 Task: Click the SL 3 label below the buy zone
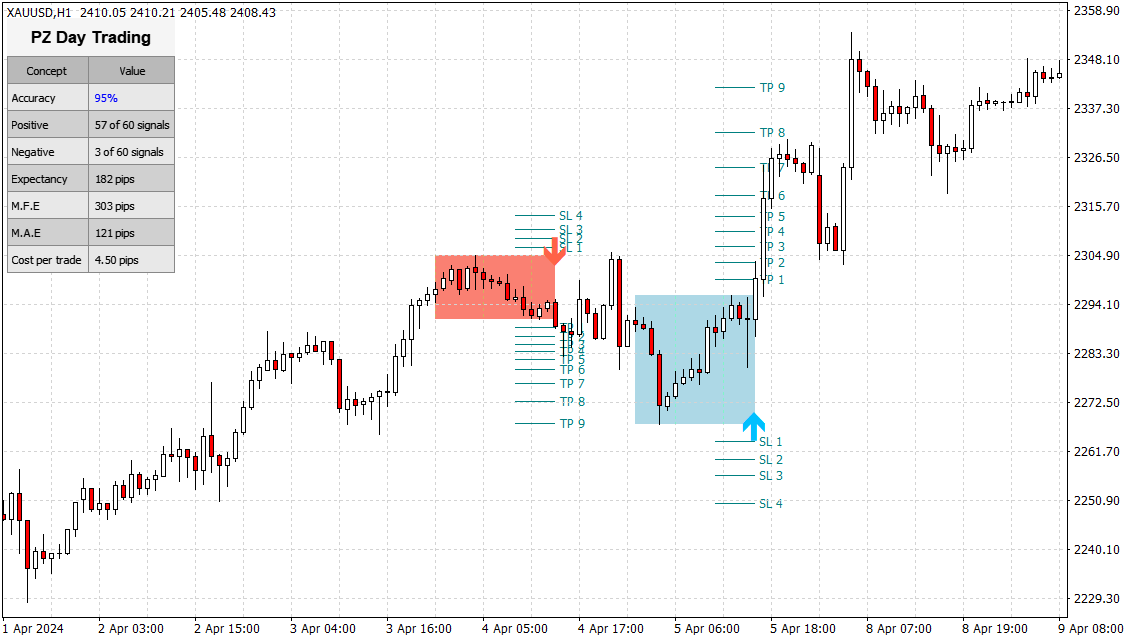click(770, 476)
